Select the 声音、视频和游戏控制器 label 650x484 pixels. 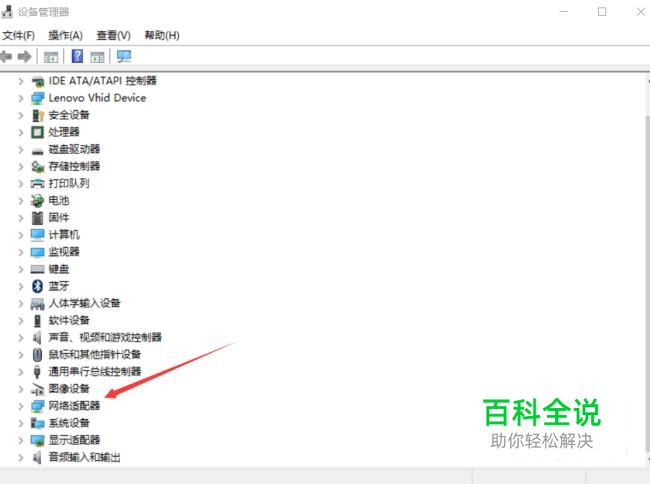[105, 337]
